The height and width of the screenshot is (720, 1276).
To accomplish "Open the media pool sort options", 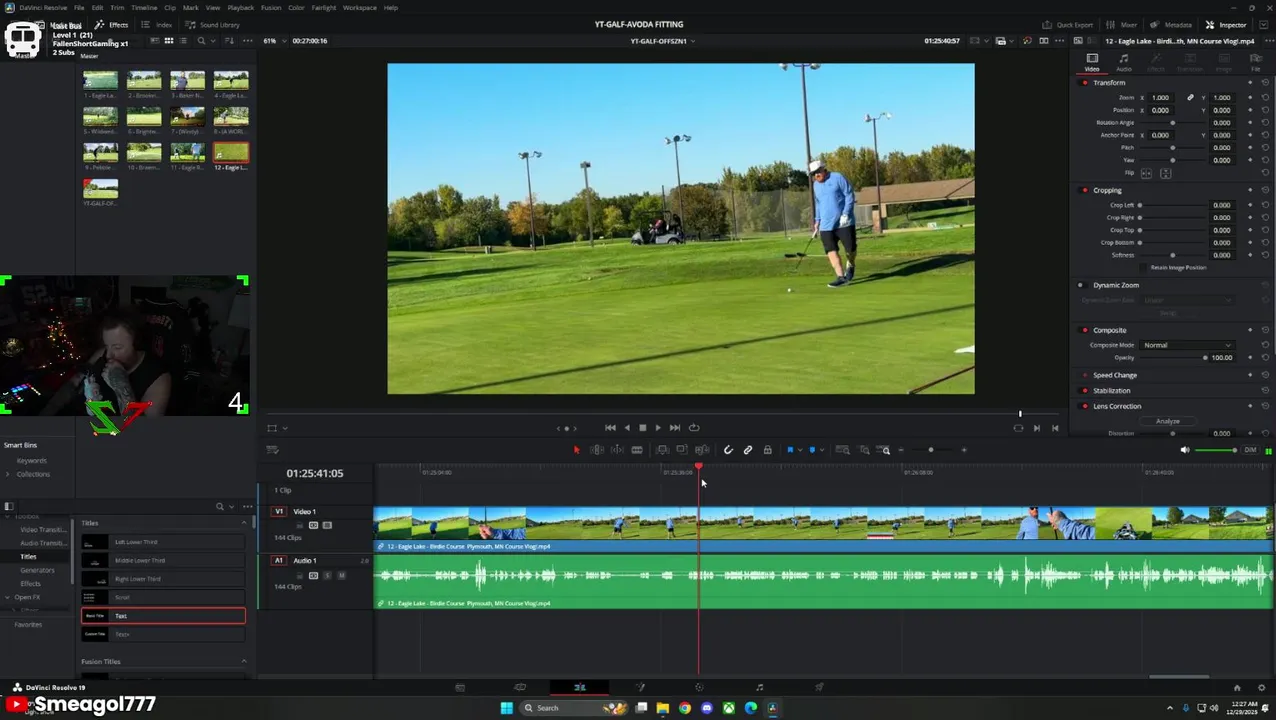I will pos(231,41).
